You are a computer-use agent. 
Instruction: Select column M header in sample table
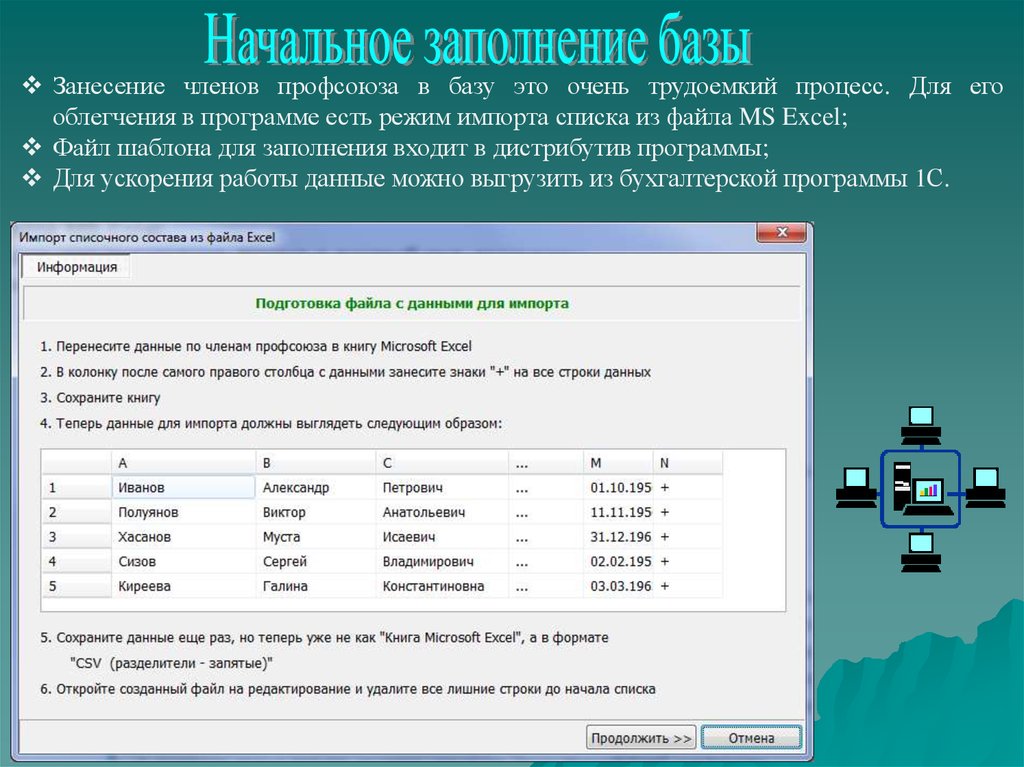[x=617, y=463]
